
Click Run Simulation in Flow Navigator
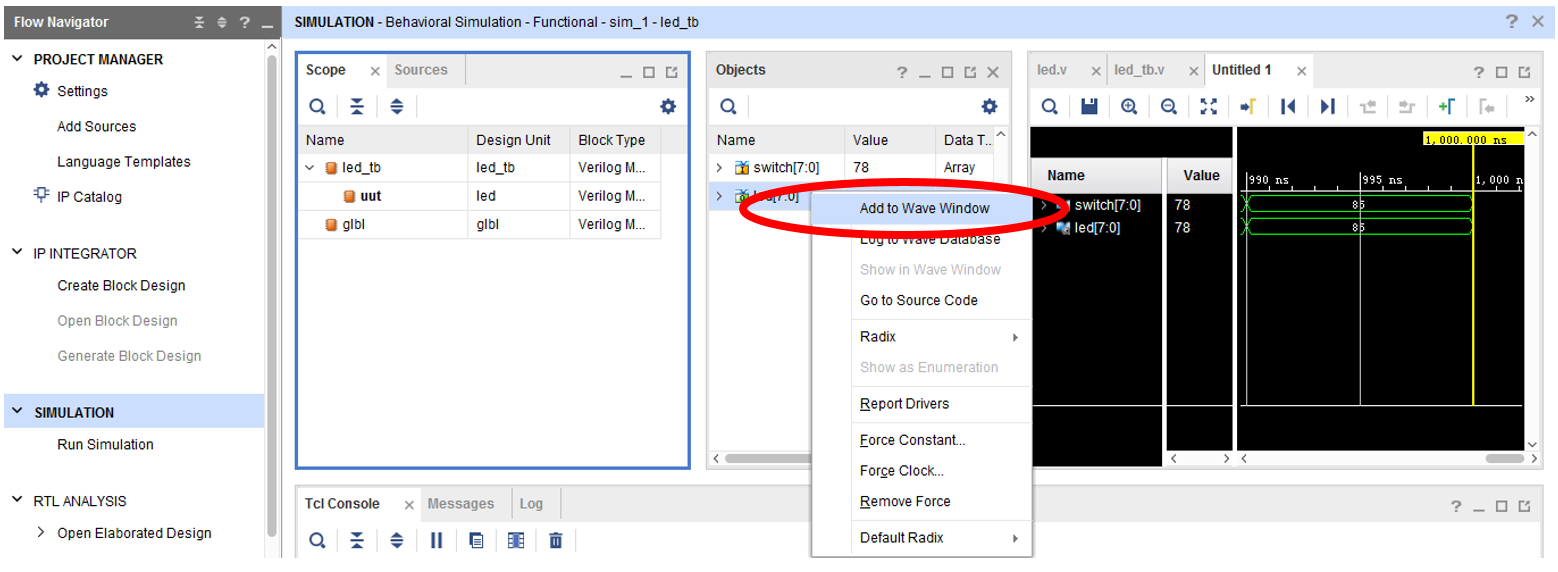[x=105, y=445]
